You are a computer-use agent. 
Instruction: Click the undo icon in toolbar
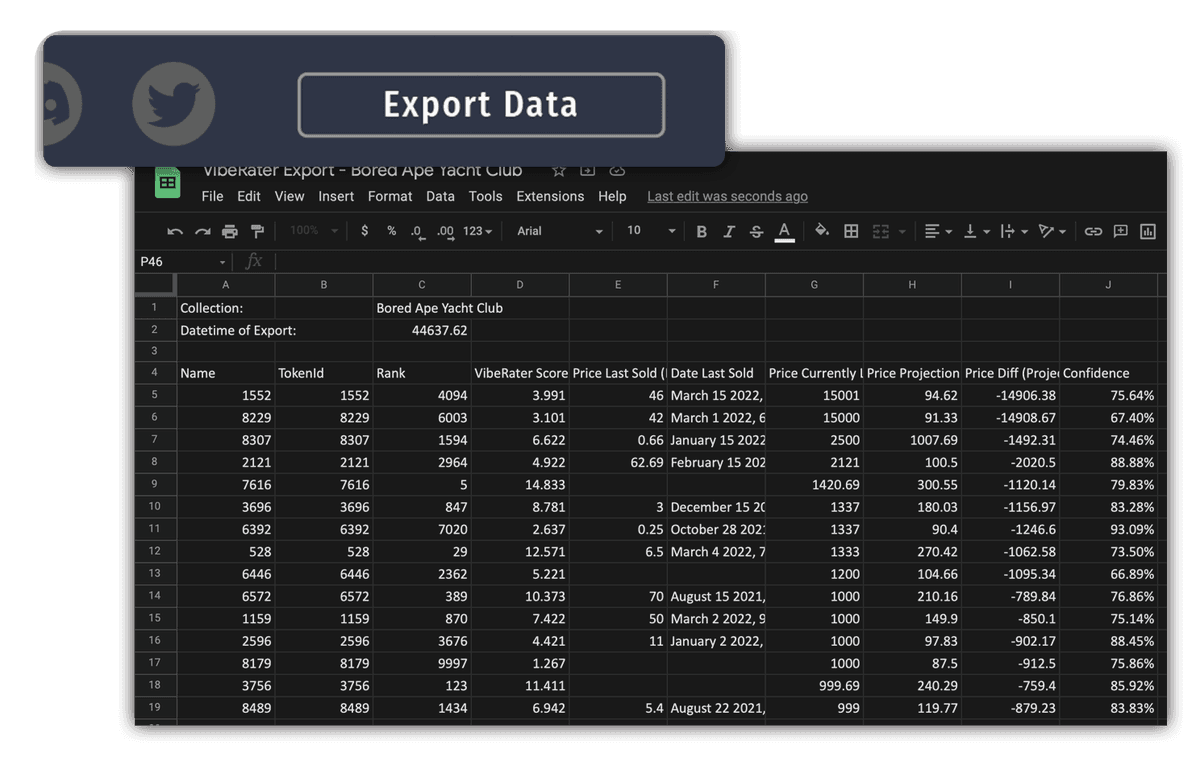[175, 231]
